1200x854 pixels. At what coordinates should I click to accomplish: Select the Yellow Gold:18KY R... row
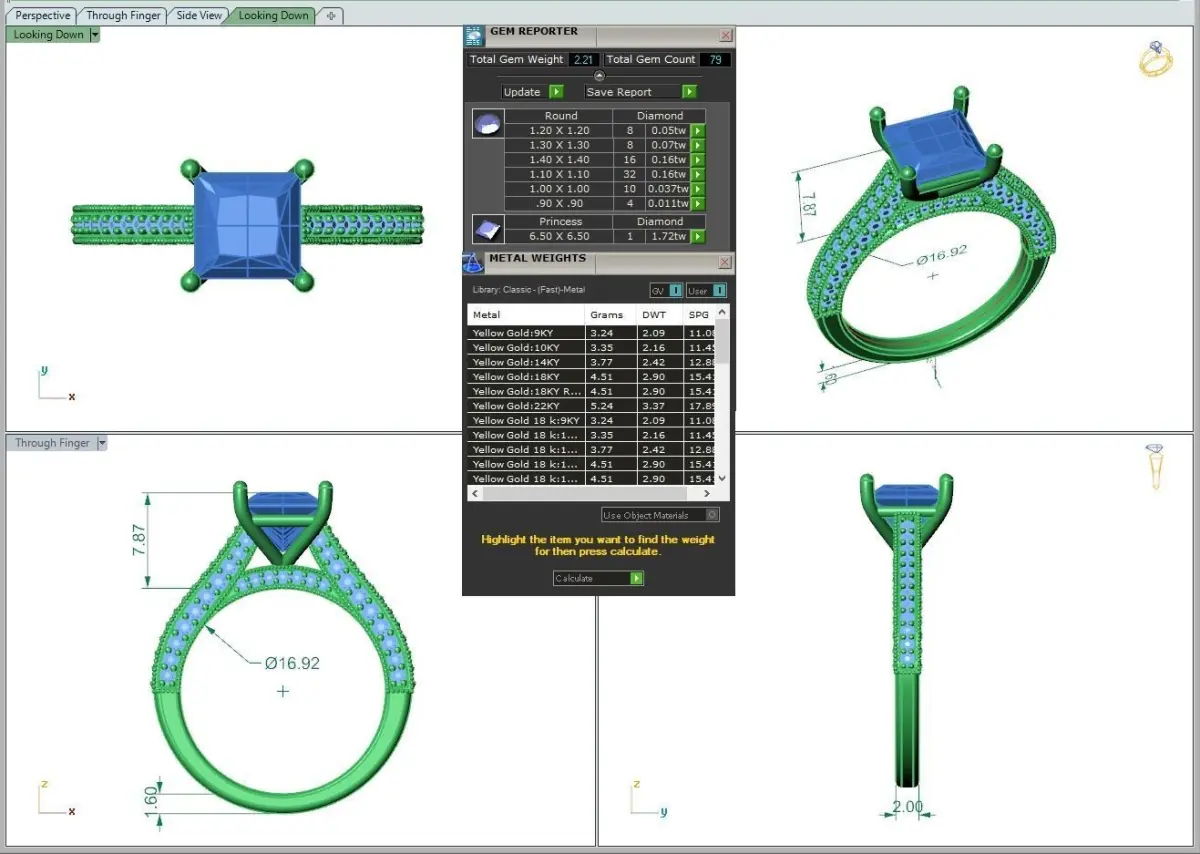pyautogui.click(x=592, y=392)
